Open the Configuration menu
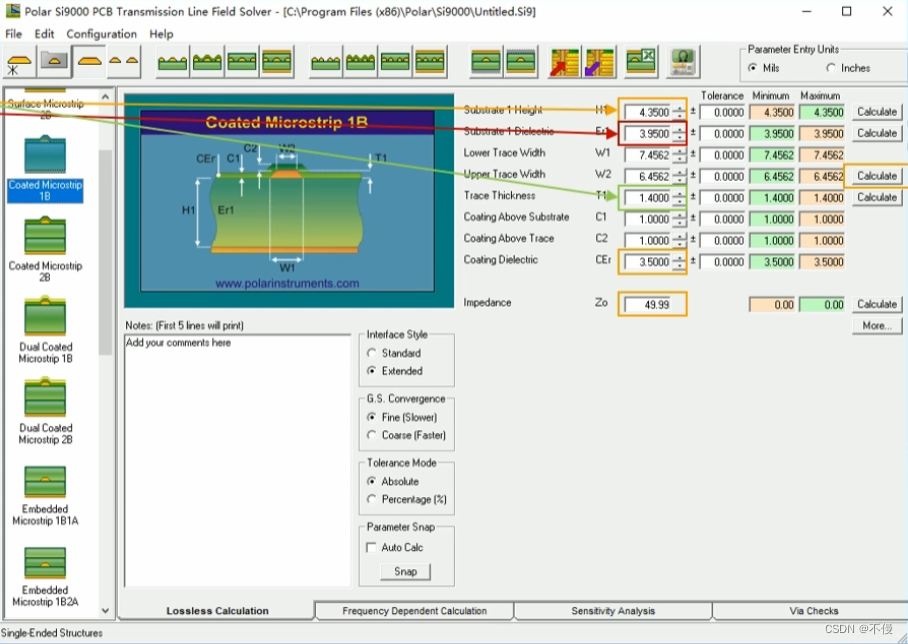The width and height of the screenshot is (908, 644). pos(101,34)
